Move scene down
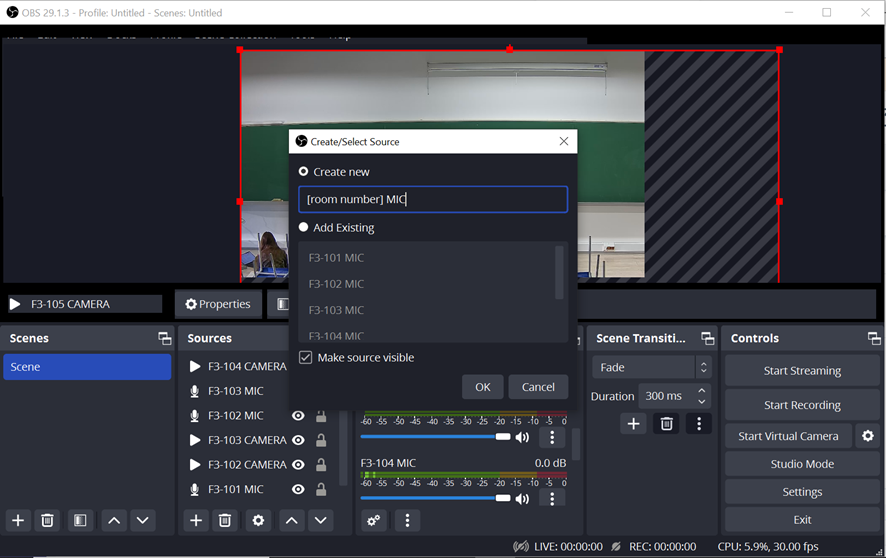 [x=142, y=520]
